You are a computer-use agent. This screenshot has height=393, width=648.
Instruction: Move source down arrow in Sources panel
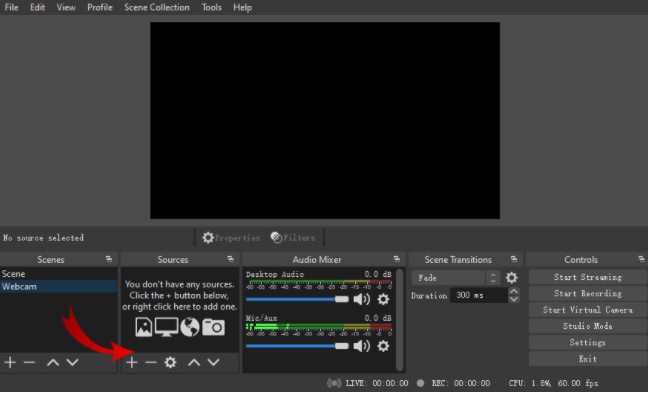(213, 362)
